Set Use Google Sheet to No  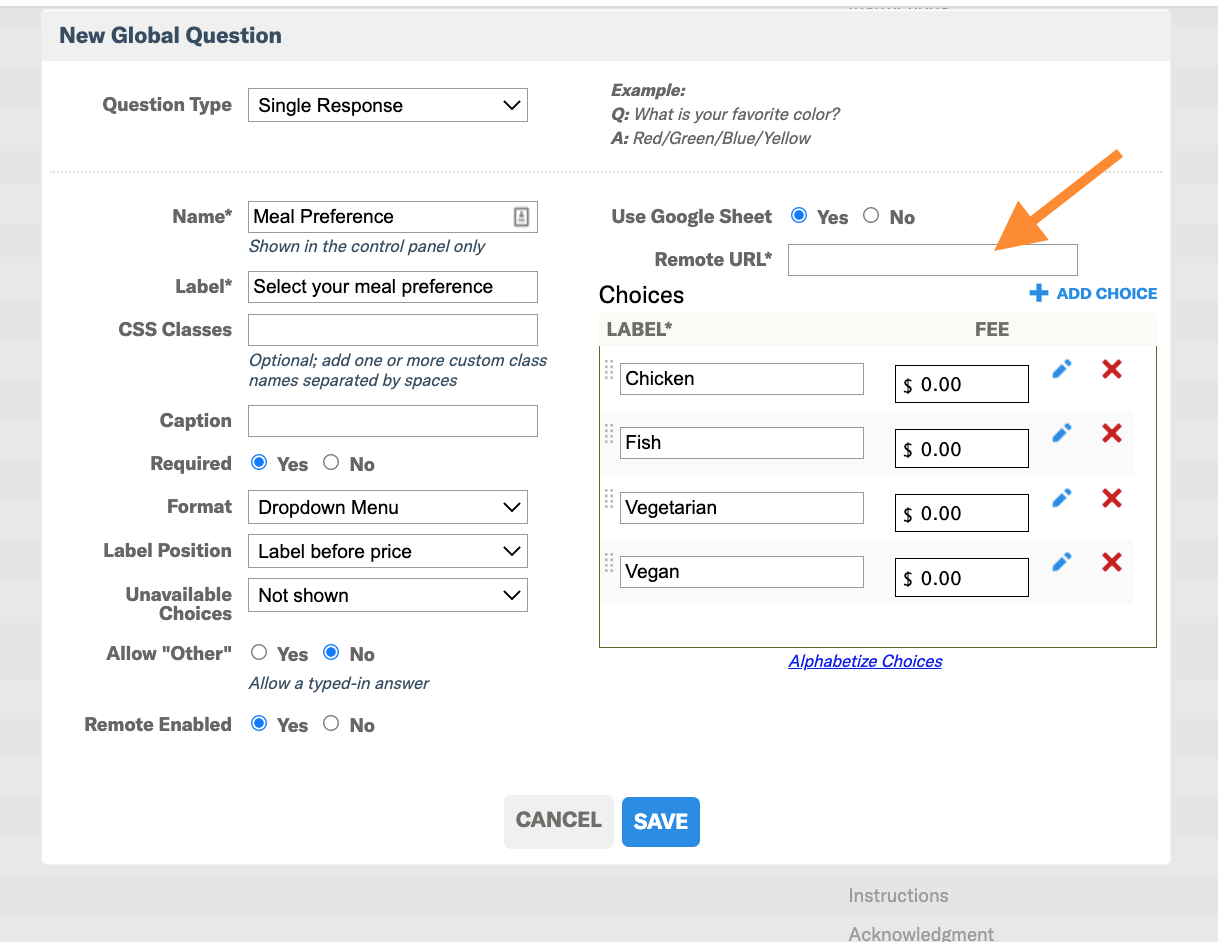pos(871,215)
